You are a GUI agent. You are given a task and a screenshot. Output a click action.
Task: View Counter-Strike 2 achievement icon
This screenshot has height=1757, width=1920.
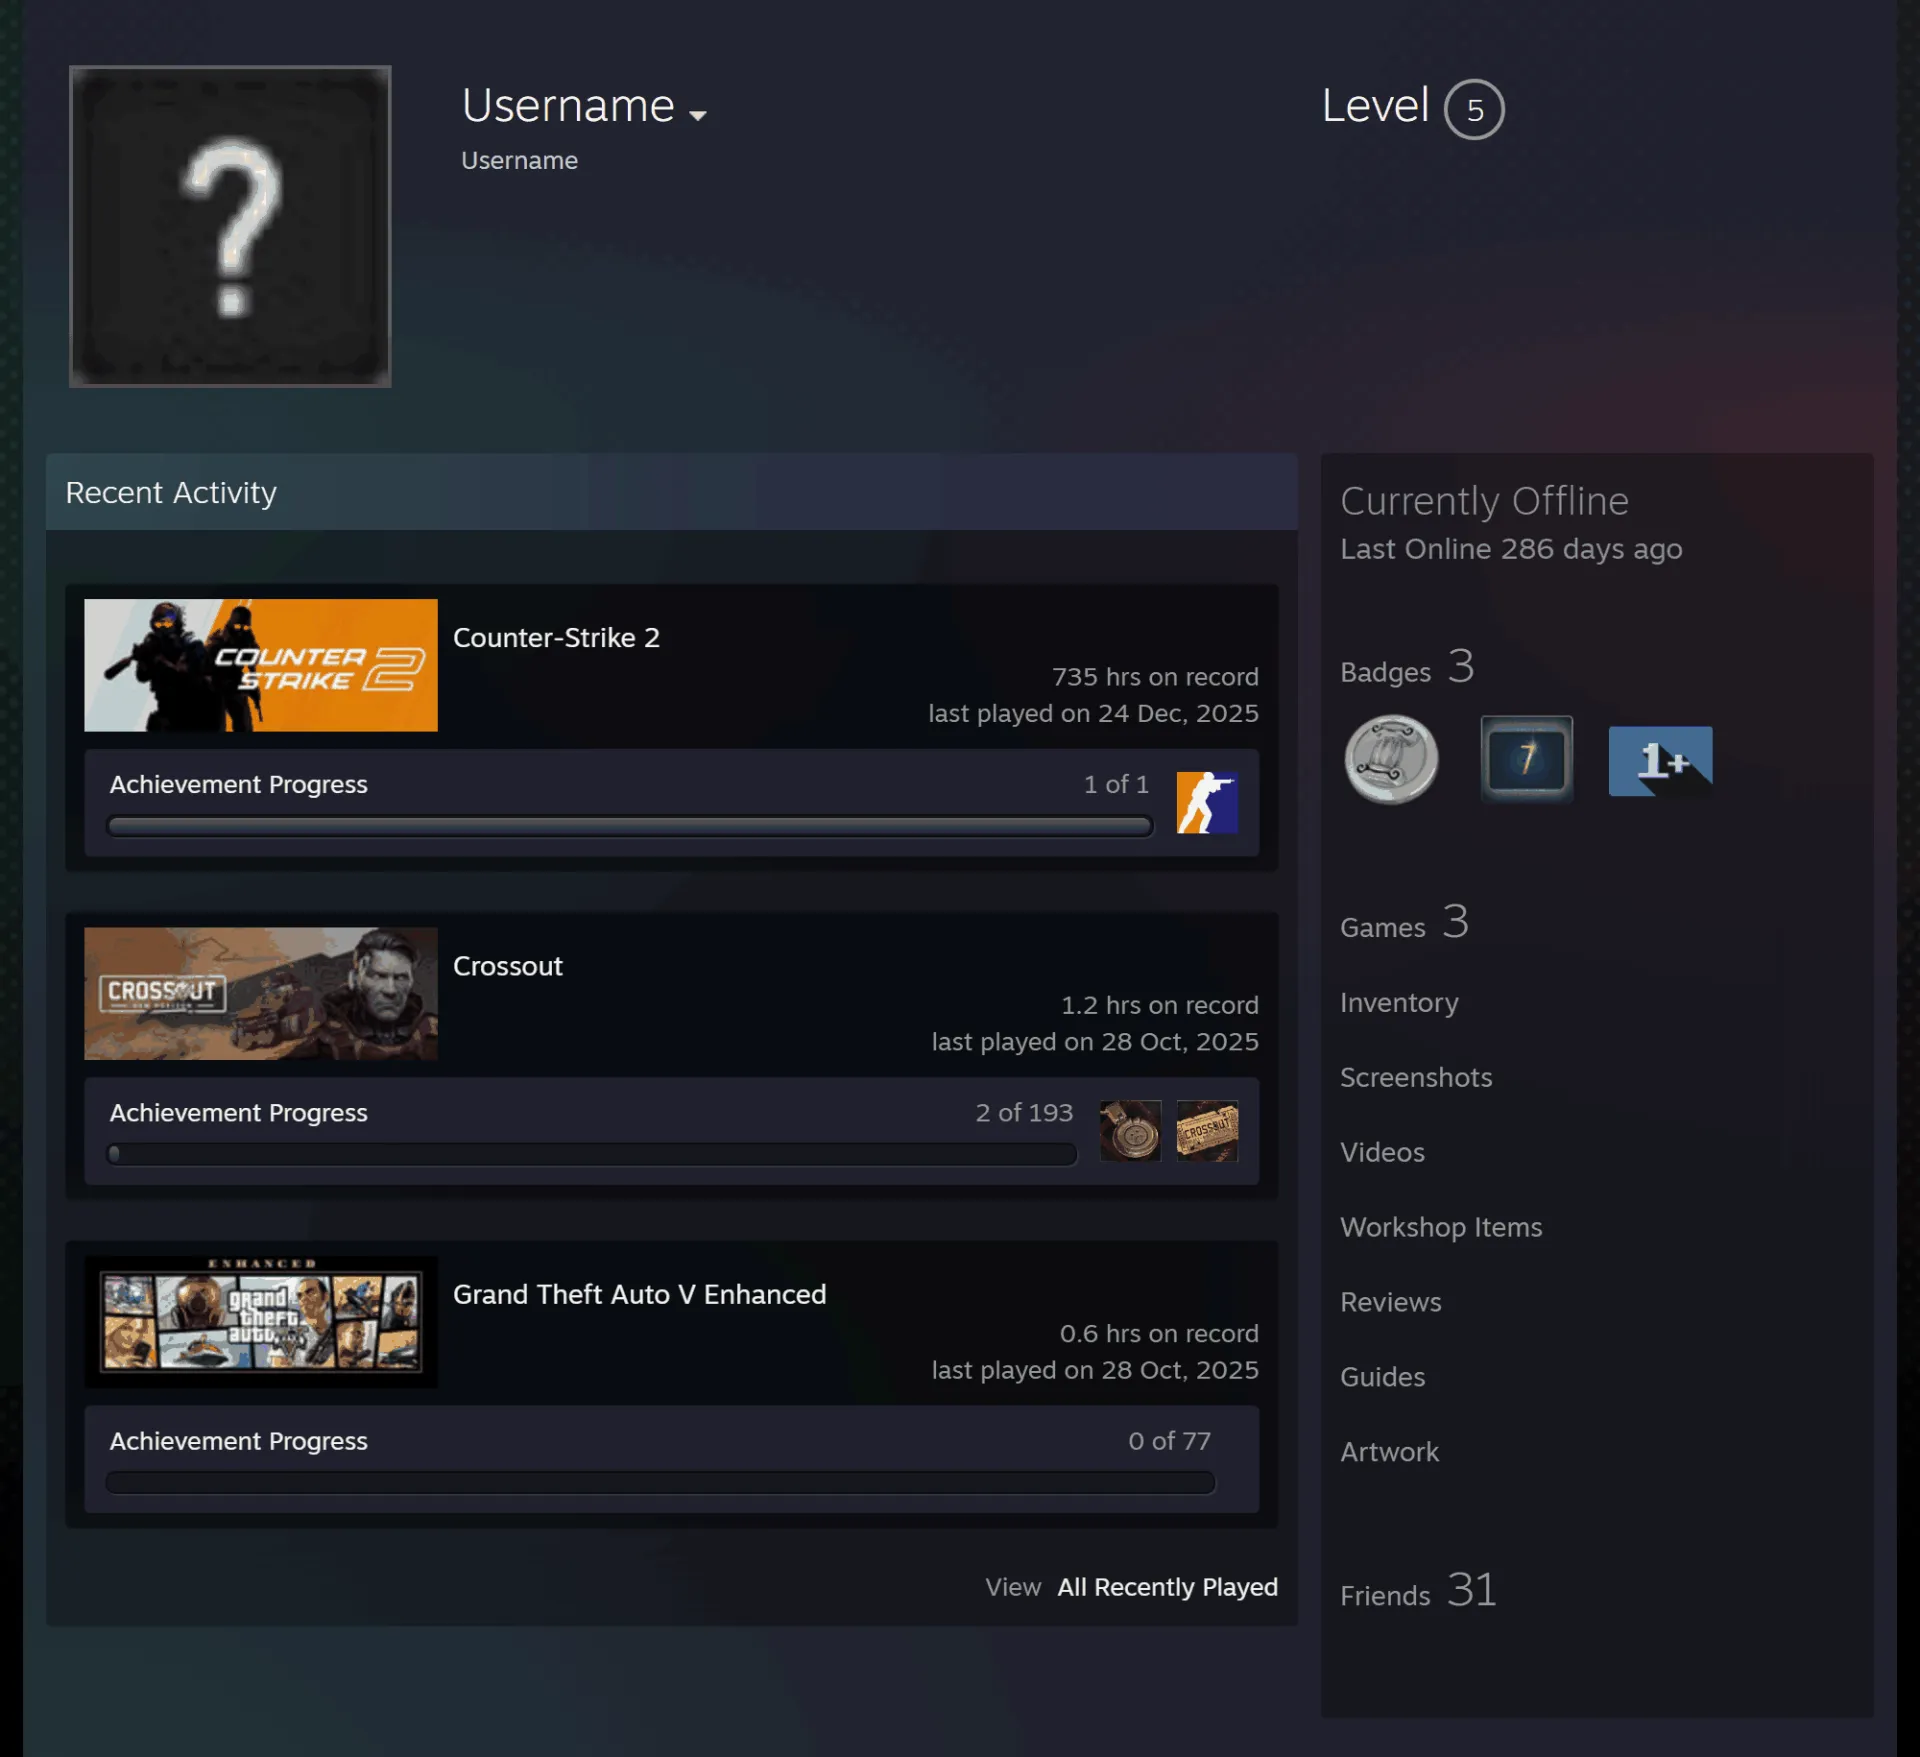tap(1207, 802)
